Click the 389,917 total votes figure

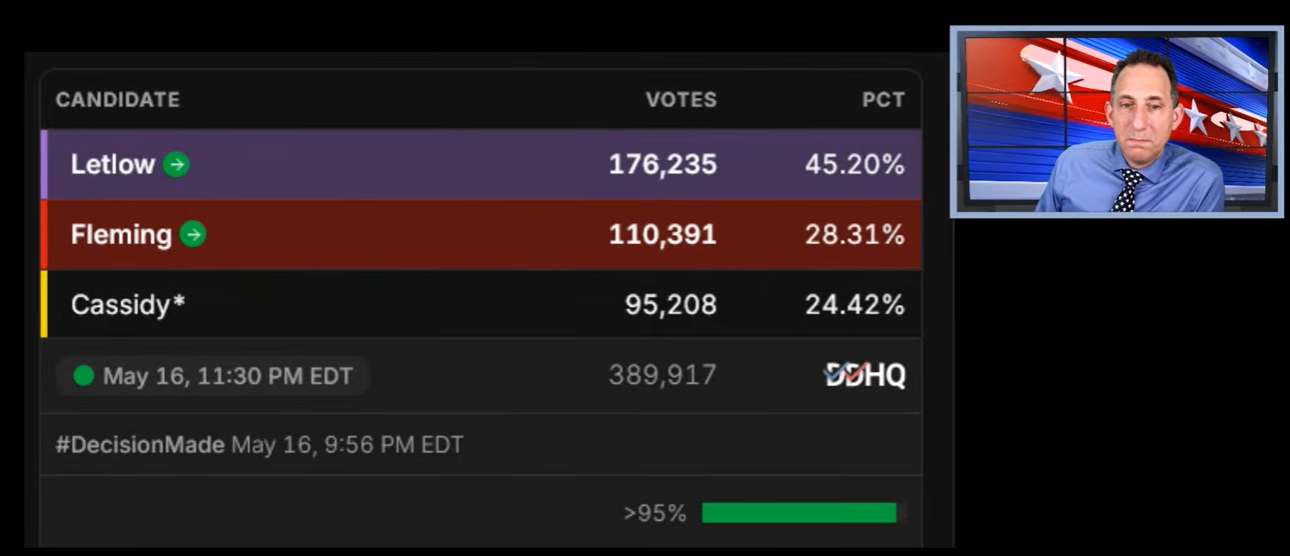point(662,375)
